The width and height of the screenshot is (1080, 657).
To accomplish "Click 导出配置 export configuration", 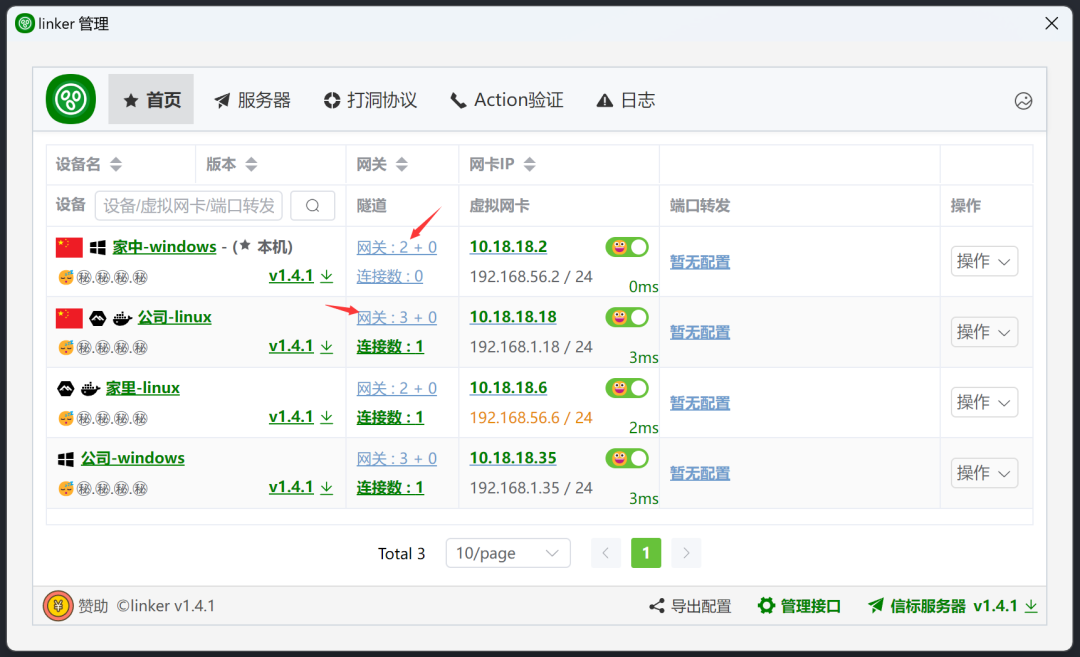I will (690, 606).
